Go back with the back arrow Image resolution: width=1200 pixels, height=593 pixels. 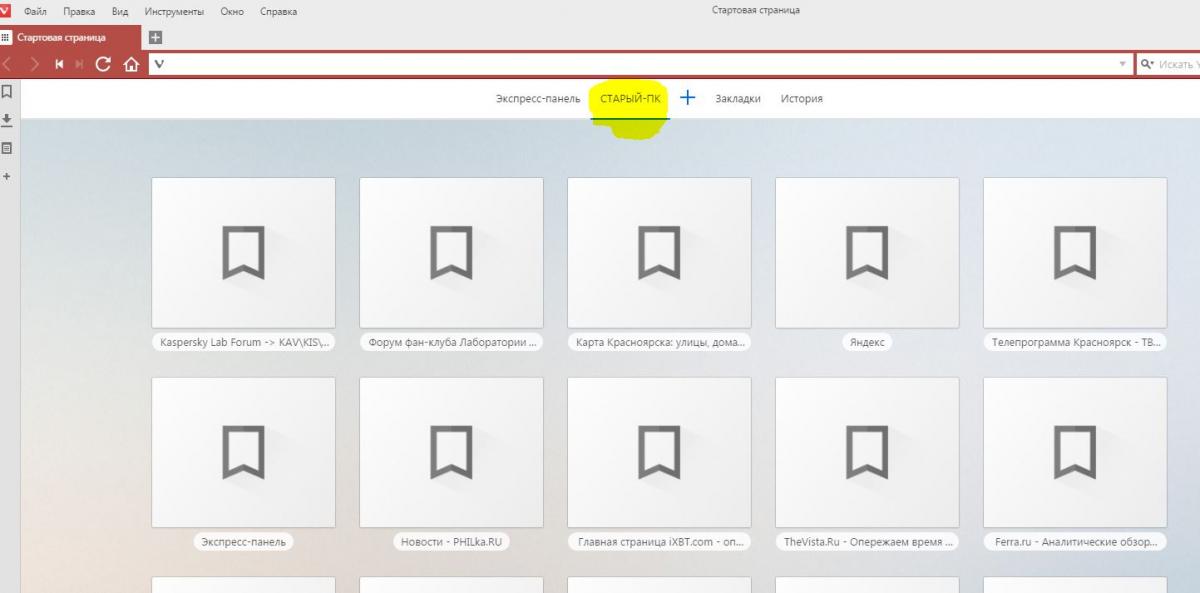(8, 64)
